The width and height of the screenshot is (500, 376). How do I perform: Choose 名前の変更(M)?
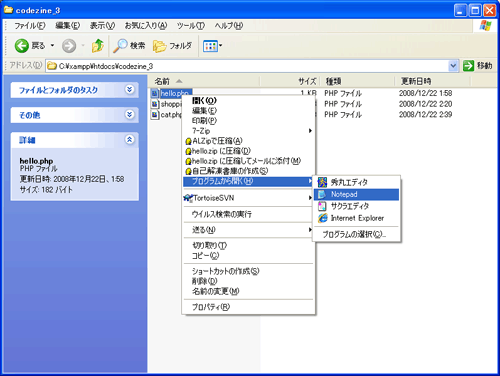(x=249, y=291)
